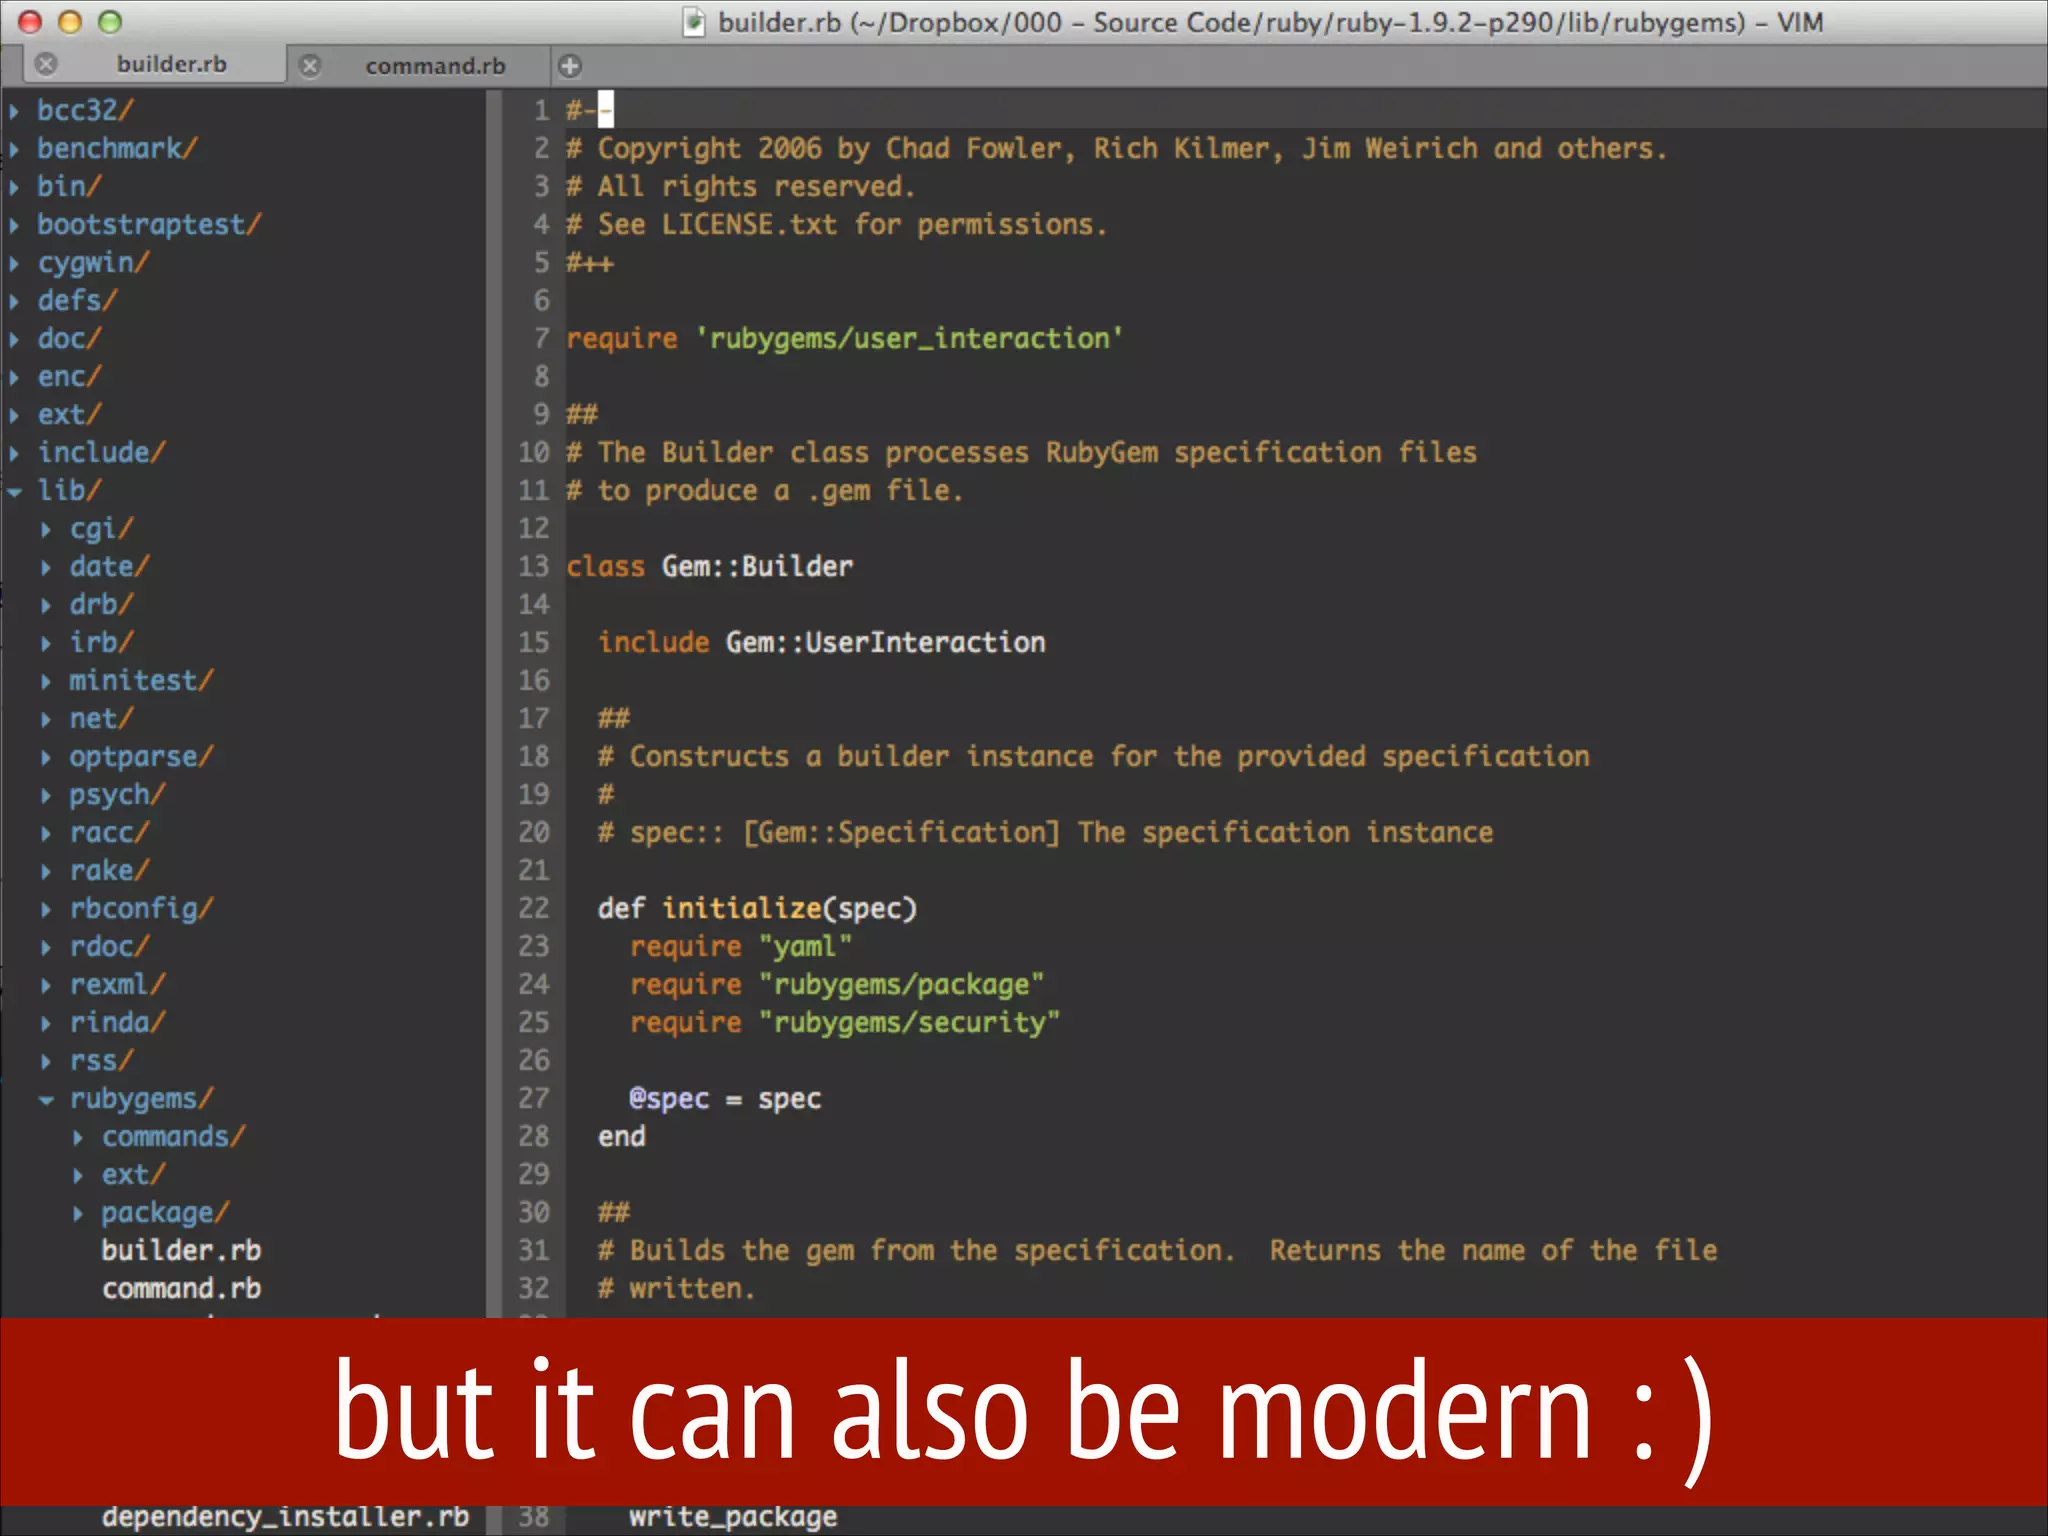Click the '@spec = spec' line
This screenshot has width=2048, height=1536.
point(725,1098)
